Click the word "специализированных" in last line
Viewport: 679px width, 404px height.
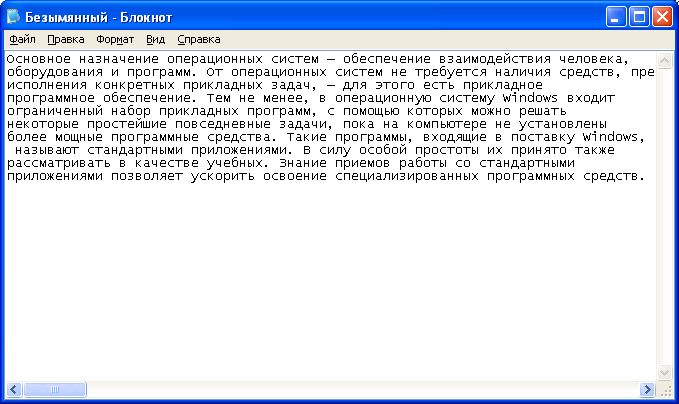pos(407,176)
